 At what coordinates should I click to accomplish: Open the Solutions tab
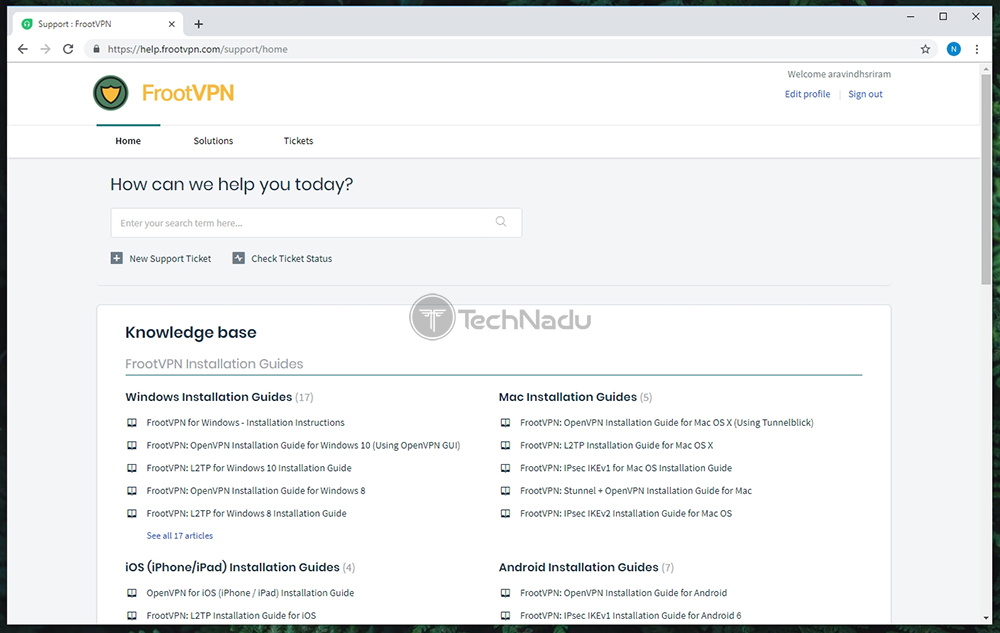coord(213,141)
